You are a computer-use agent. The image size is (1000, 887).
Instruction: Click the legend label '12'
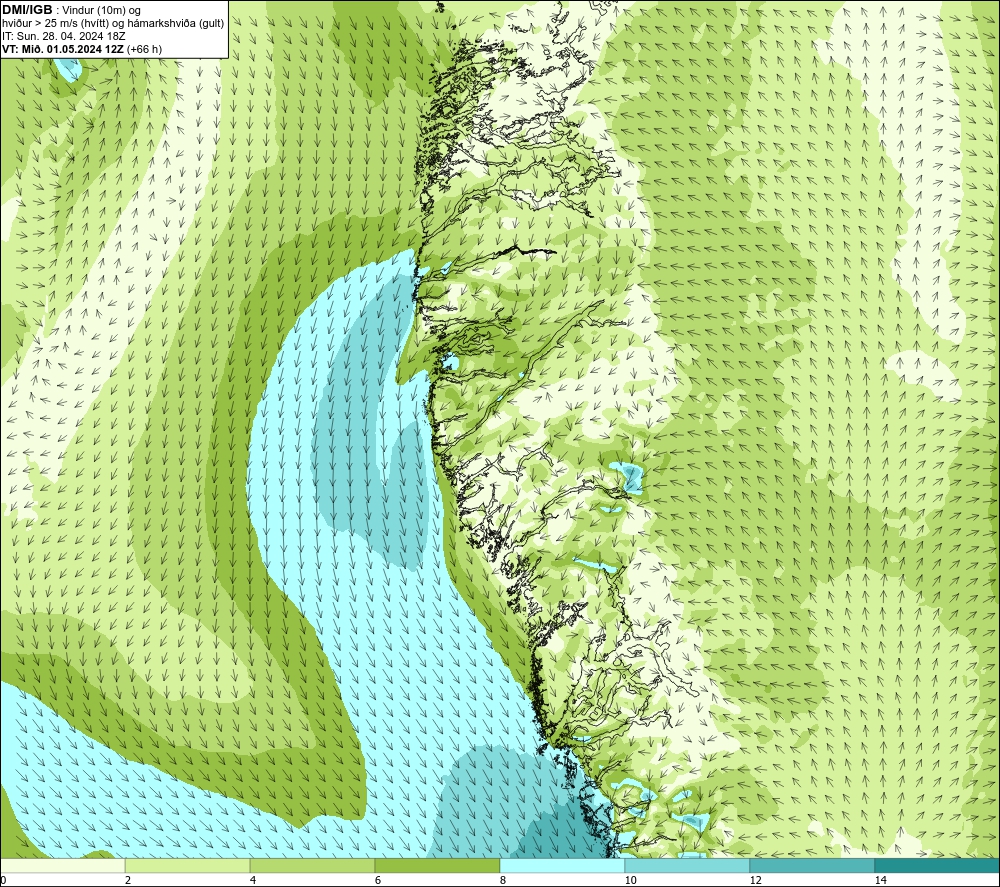(755, 880)
